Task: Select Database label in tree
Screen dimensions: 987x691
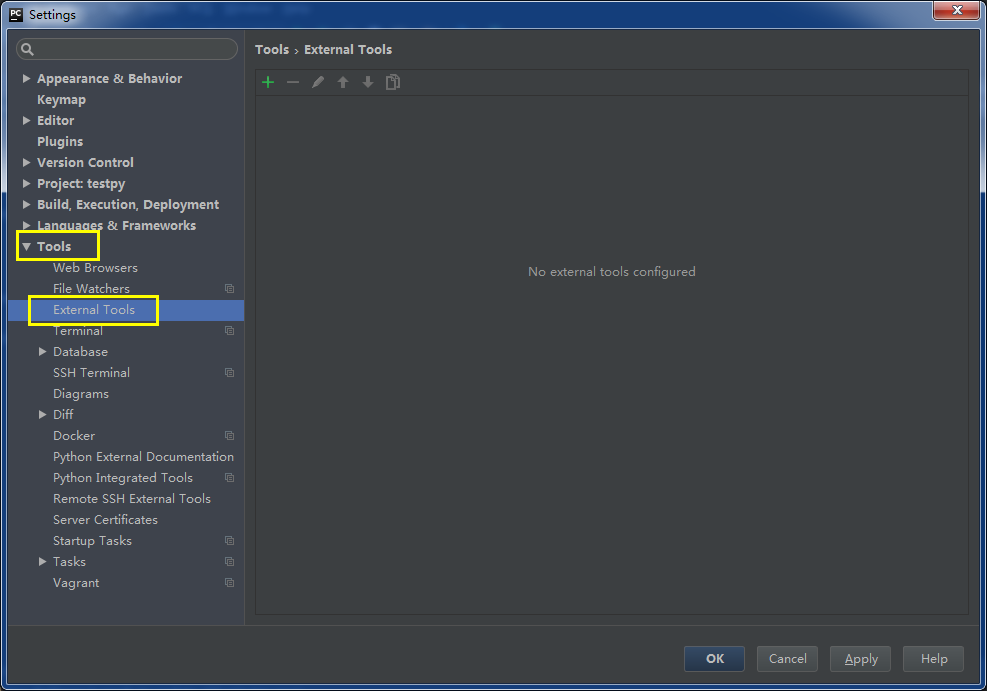Action: pyautogui.click(x=80, y=352)
